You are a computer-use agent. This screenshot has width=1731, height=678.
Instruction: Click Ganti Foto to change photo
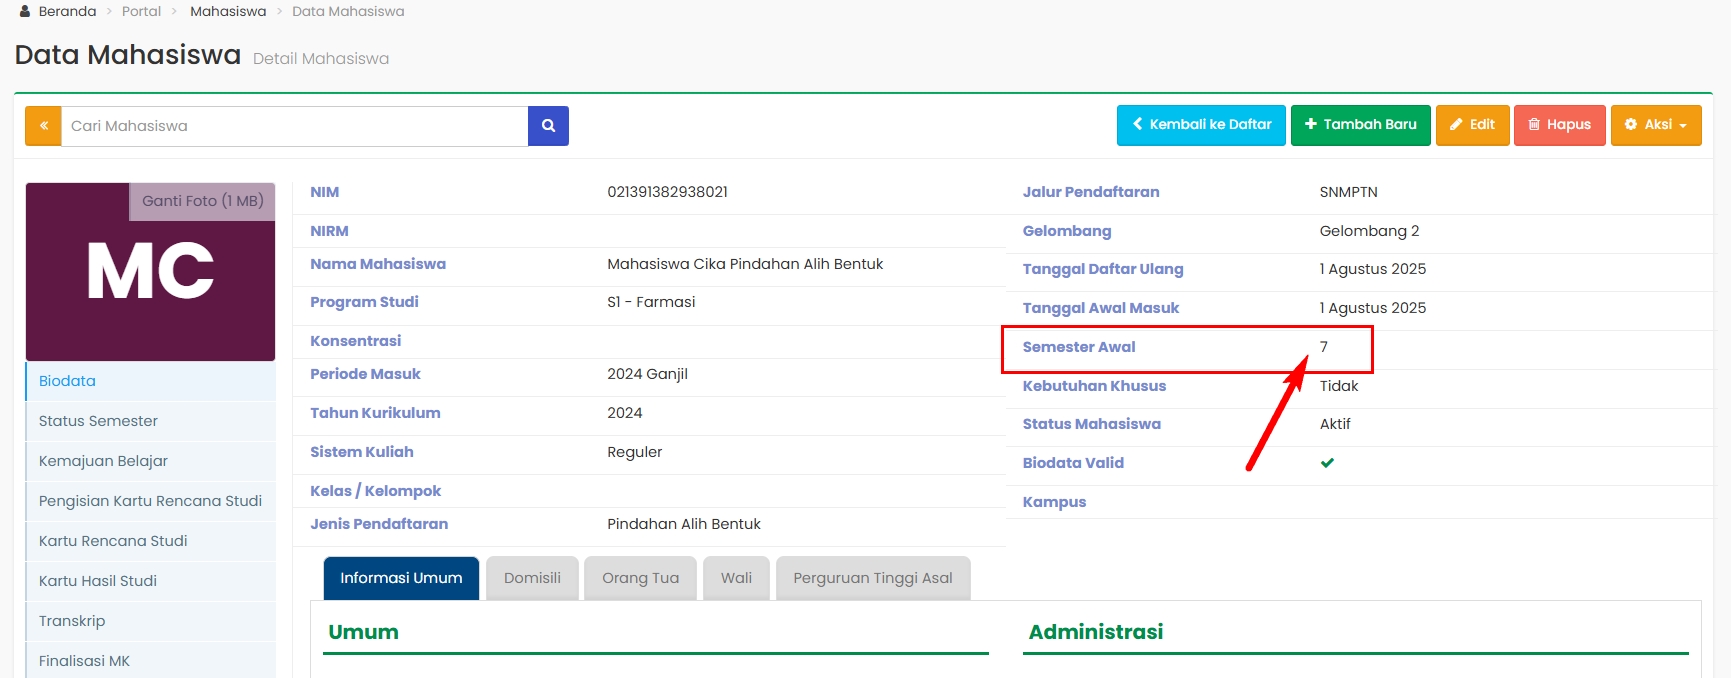click(202, 201)
